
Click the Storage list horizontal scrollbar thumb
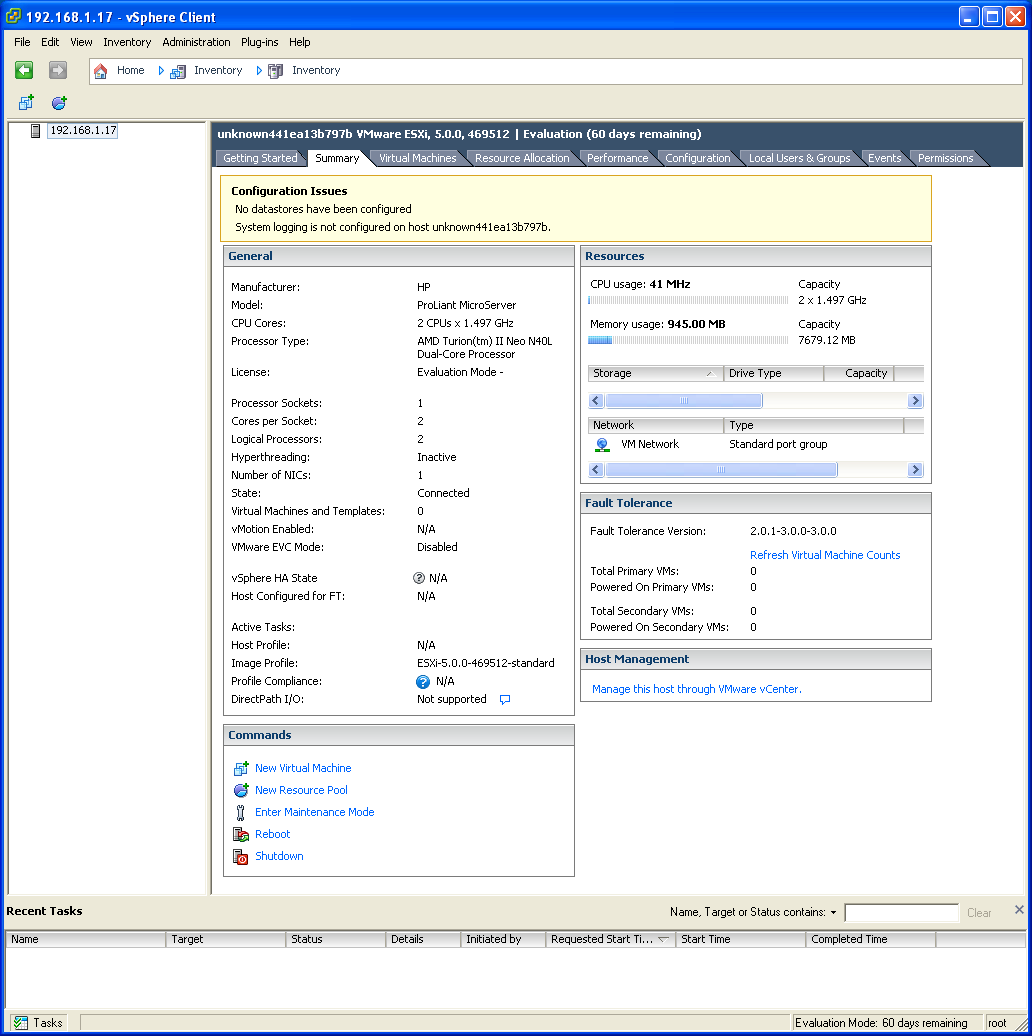pos(684,401)
